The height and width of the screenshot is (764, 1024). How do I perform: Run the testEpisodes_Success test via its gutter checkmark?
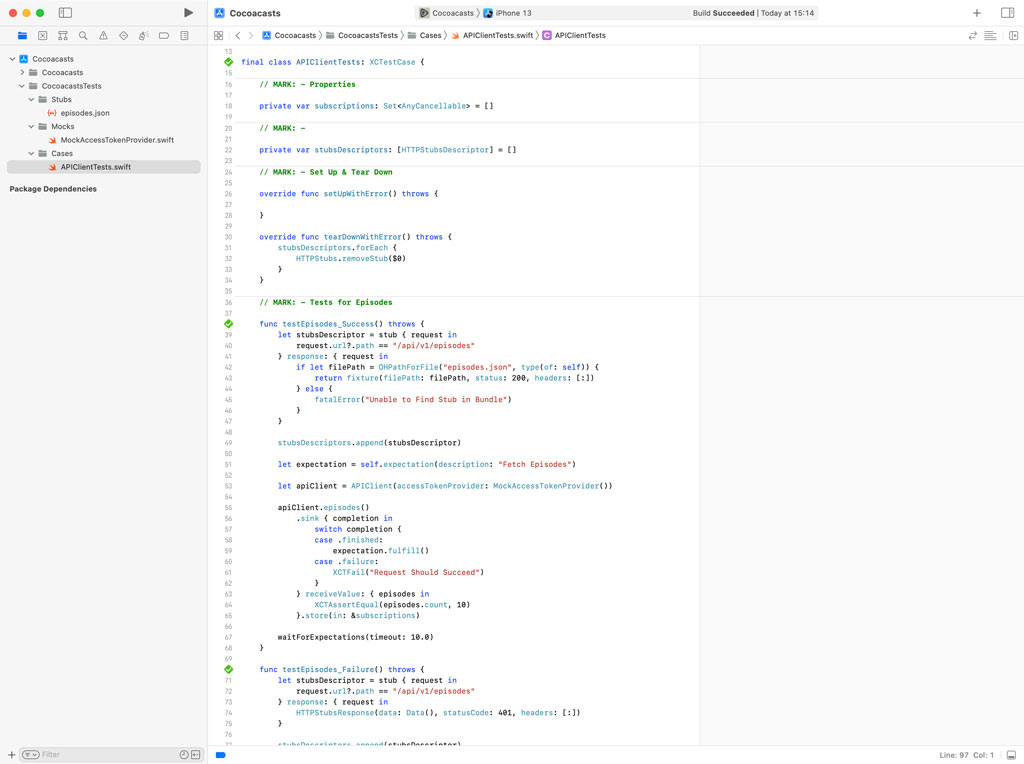point(228,323)
